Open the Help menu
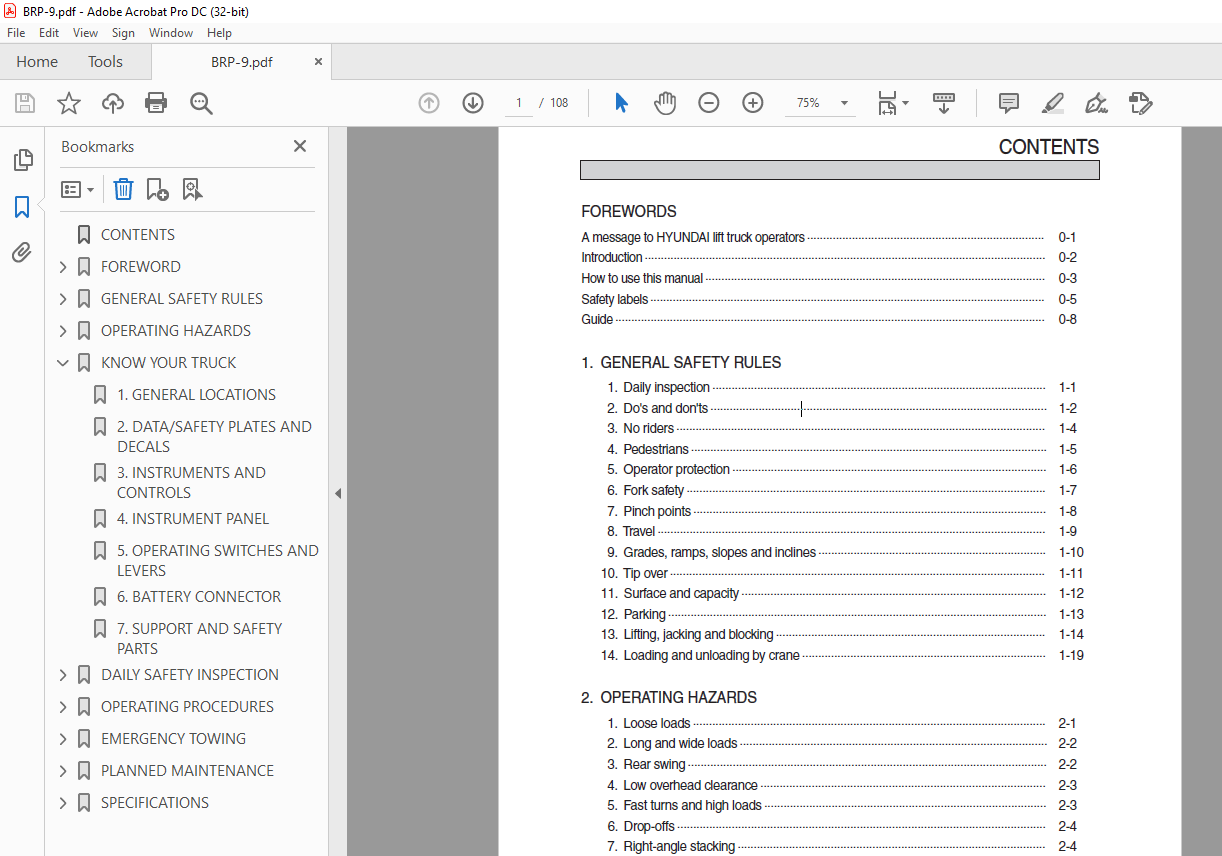Image resolution: width=1222 pixels, height=856 pixels. pos(219,33)
